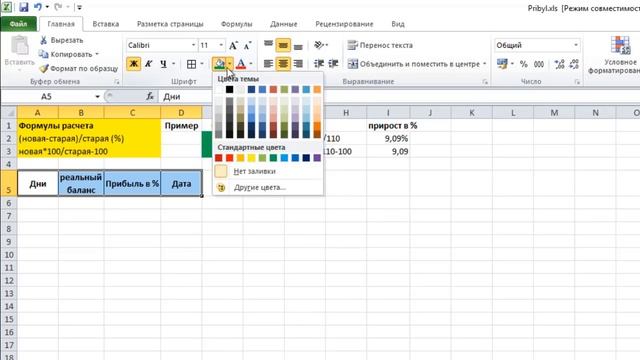Viewport: 640px width, 360px height.
Task: Increase font size with the large A icon
Action: 233,45
